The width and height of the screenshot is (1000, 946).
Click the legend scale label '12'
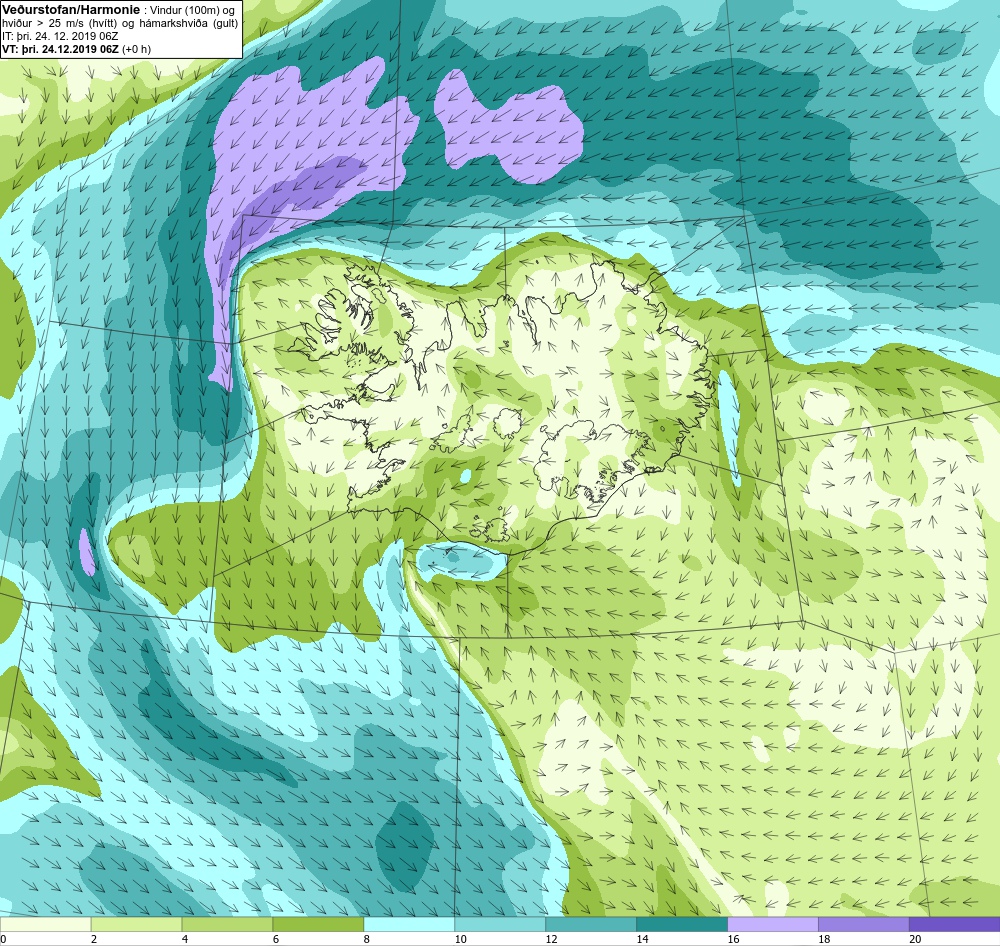552,939
